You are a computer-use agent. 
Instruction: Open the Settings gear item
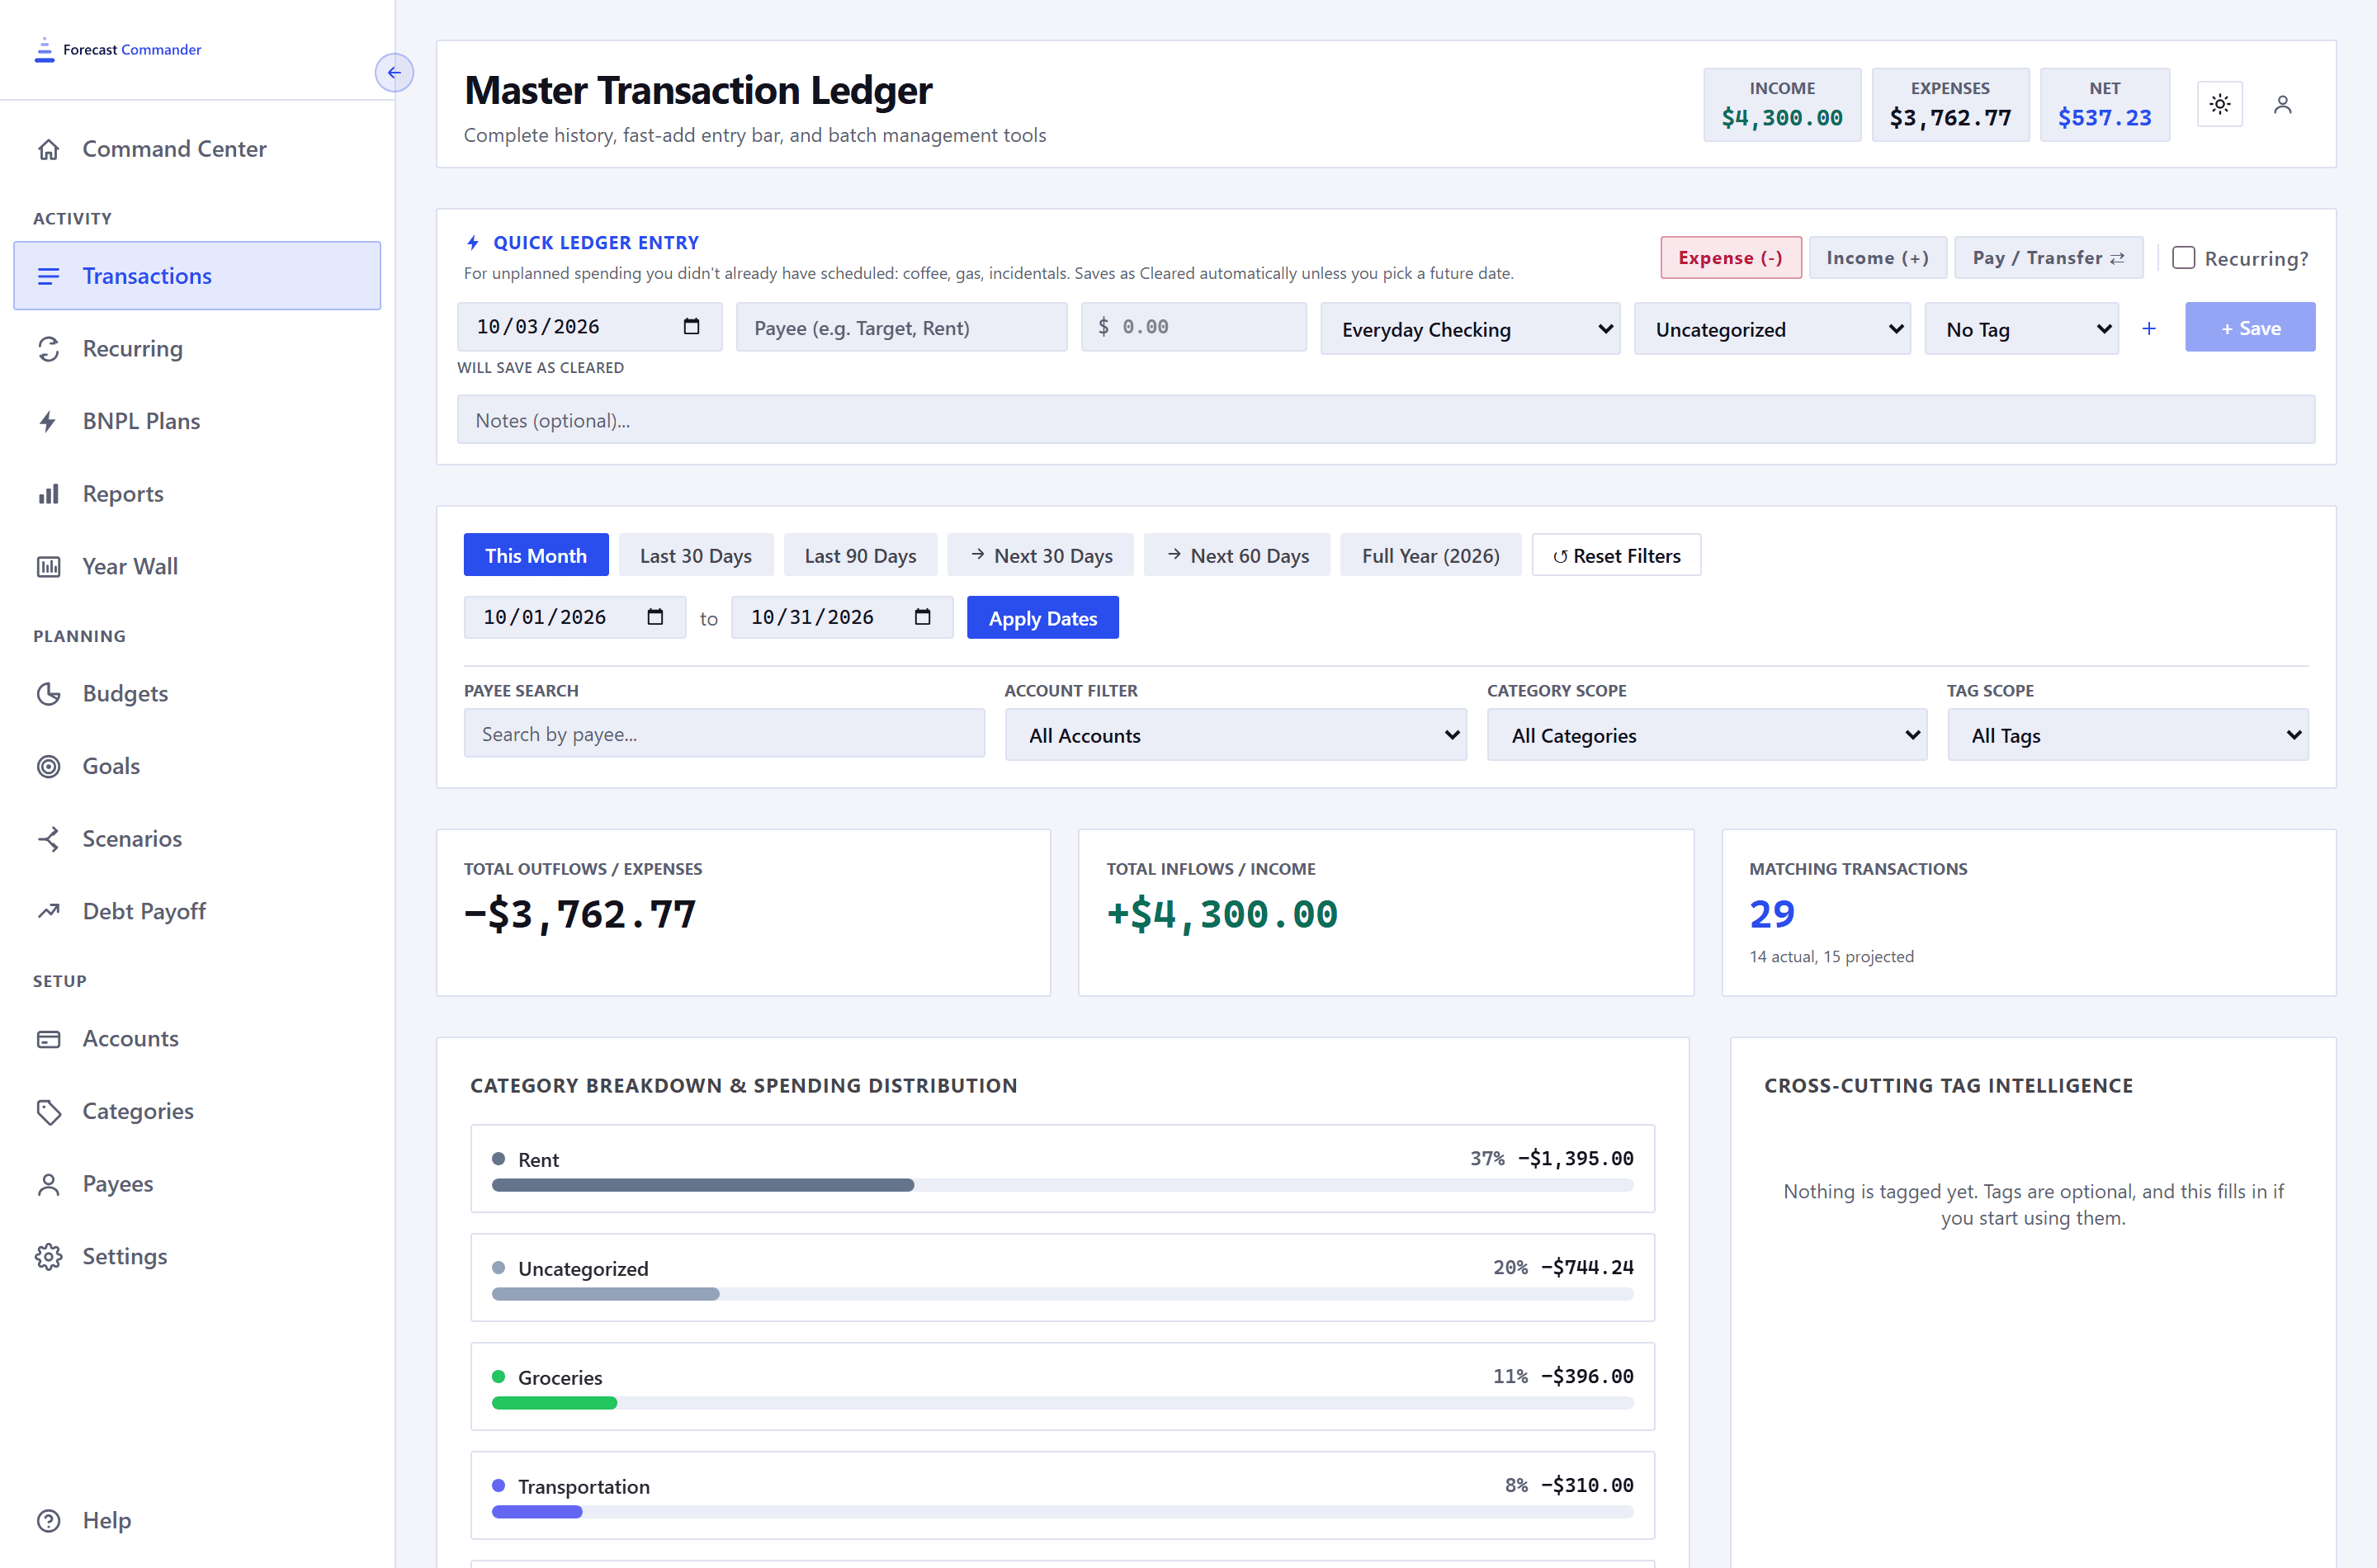coord(197,1256)
